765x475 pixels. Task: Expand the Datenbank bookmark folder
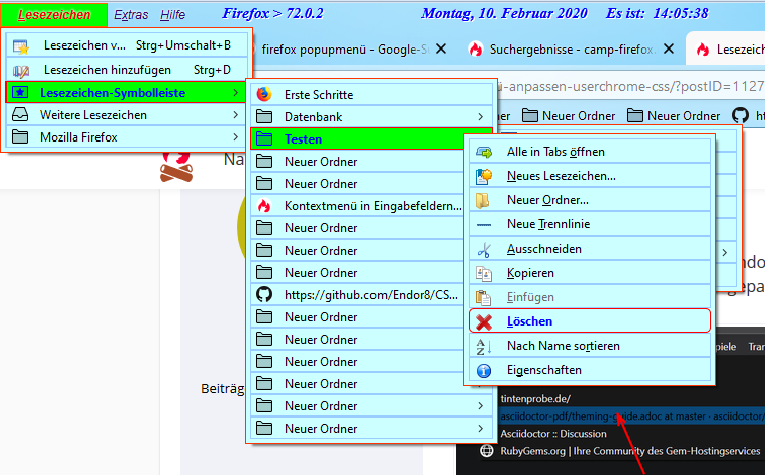pos(370,117)
